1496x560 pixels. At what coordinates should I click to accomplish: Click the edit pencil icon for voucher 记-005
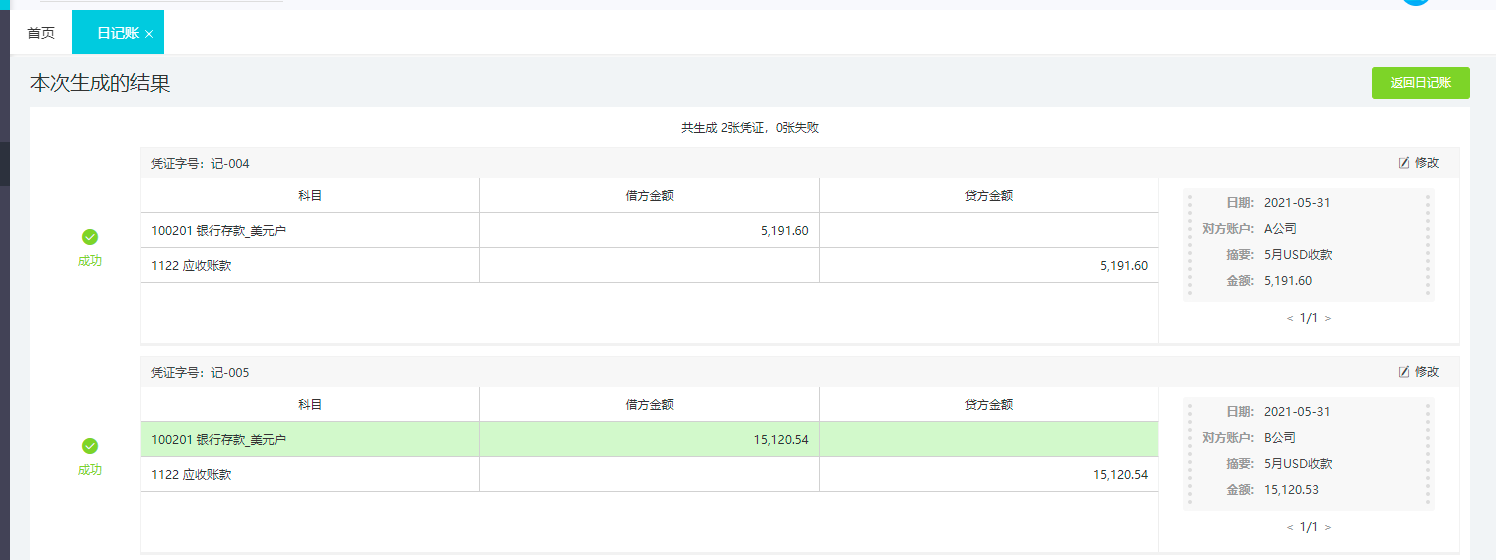tap(1404, 372)
